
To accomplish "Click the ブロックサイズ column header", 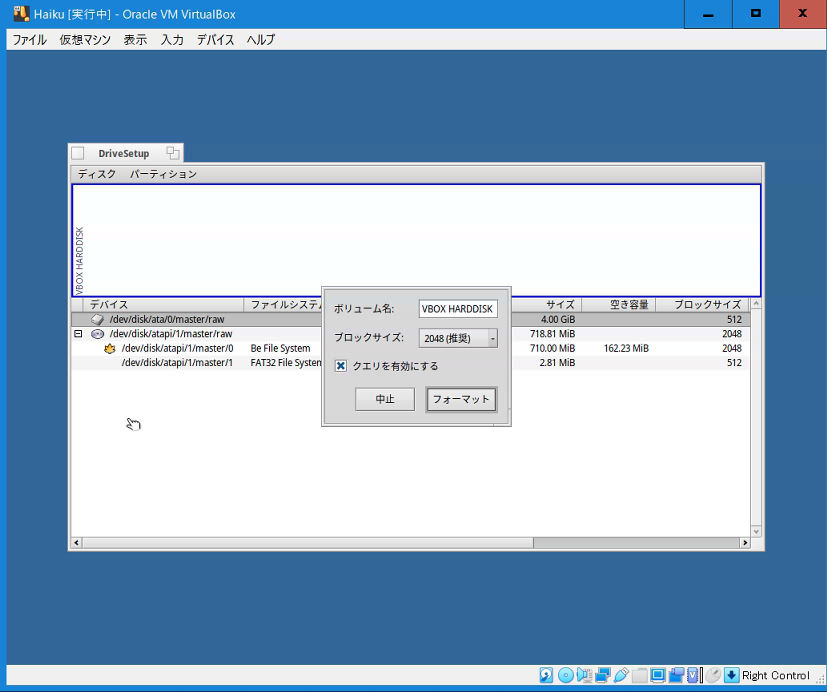I will point(703,305).
